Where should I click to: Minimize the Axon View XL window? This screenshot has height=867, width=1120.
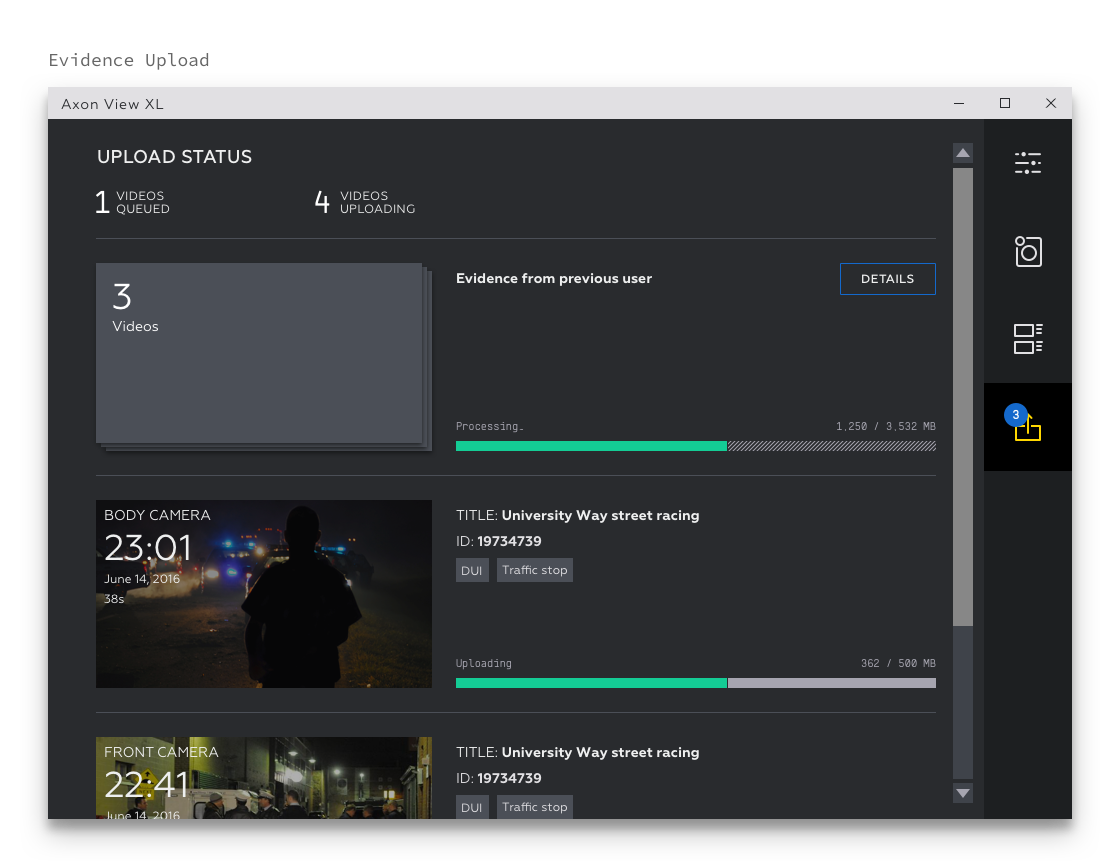click(959, 104)
